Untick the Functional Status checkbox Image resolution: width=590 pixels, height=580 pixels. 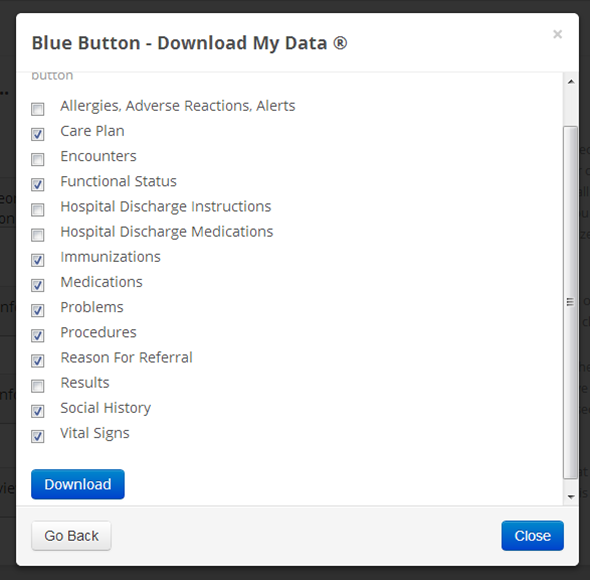(38, 185)
